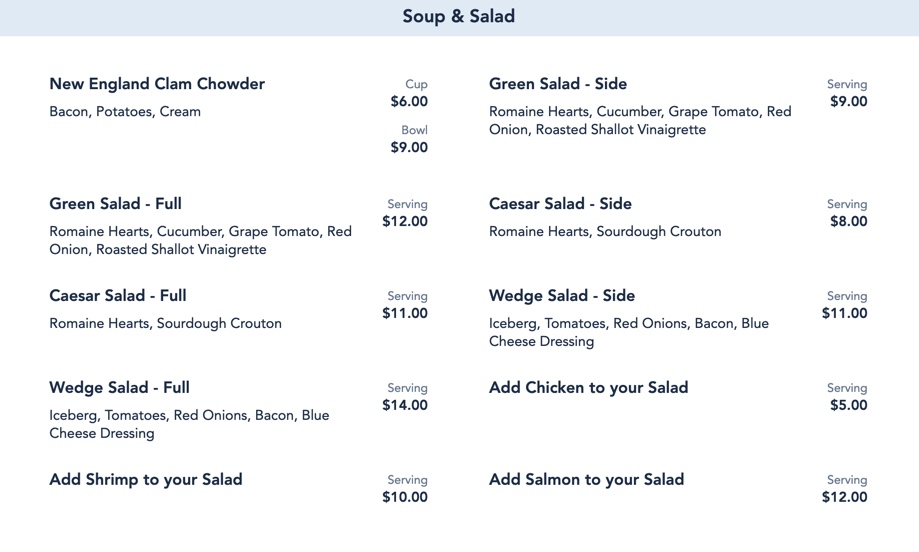Select Add Salmon to your Salad

click(586, 480)
